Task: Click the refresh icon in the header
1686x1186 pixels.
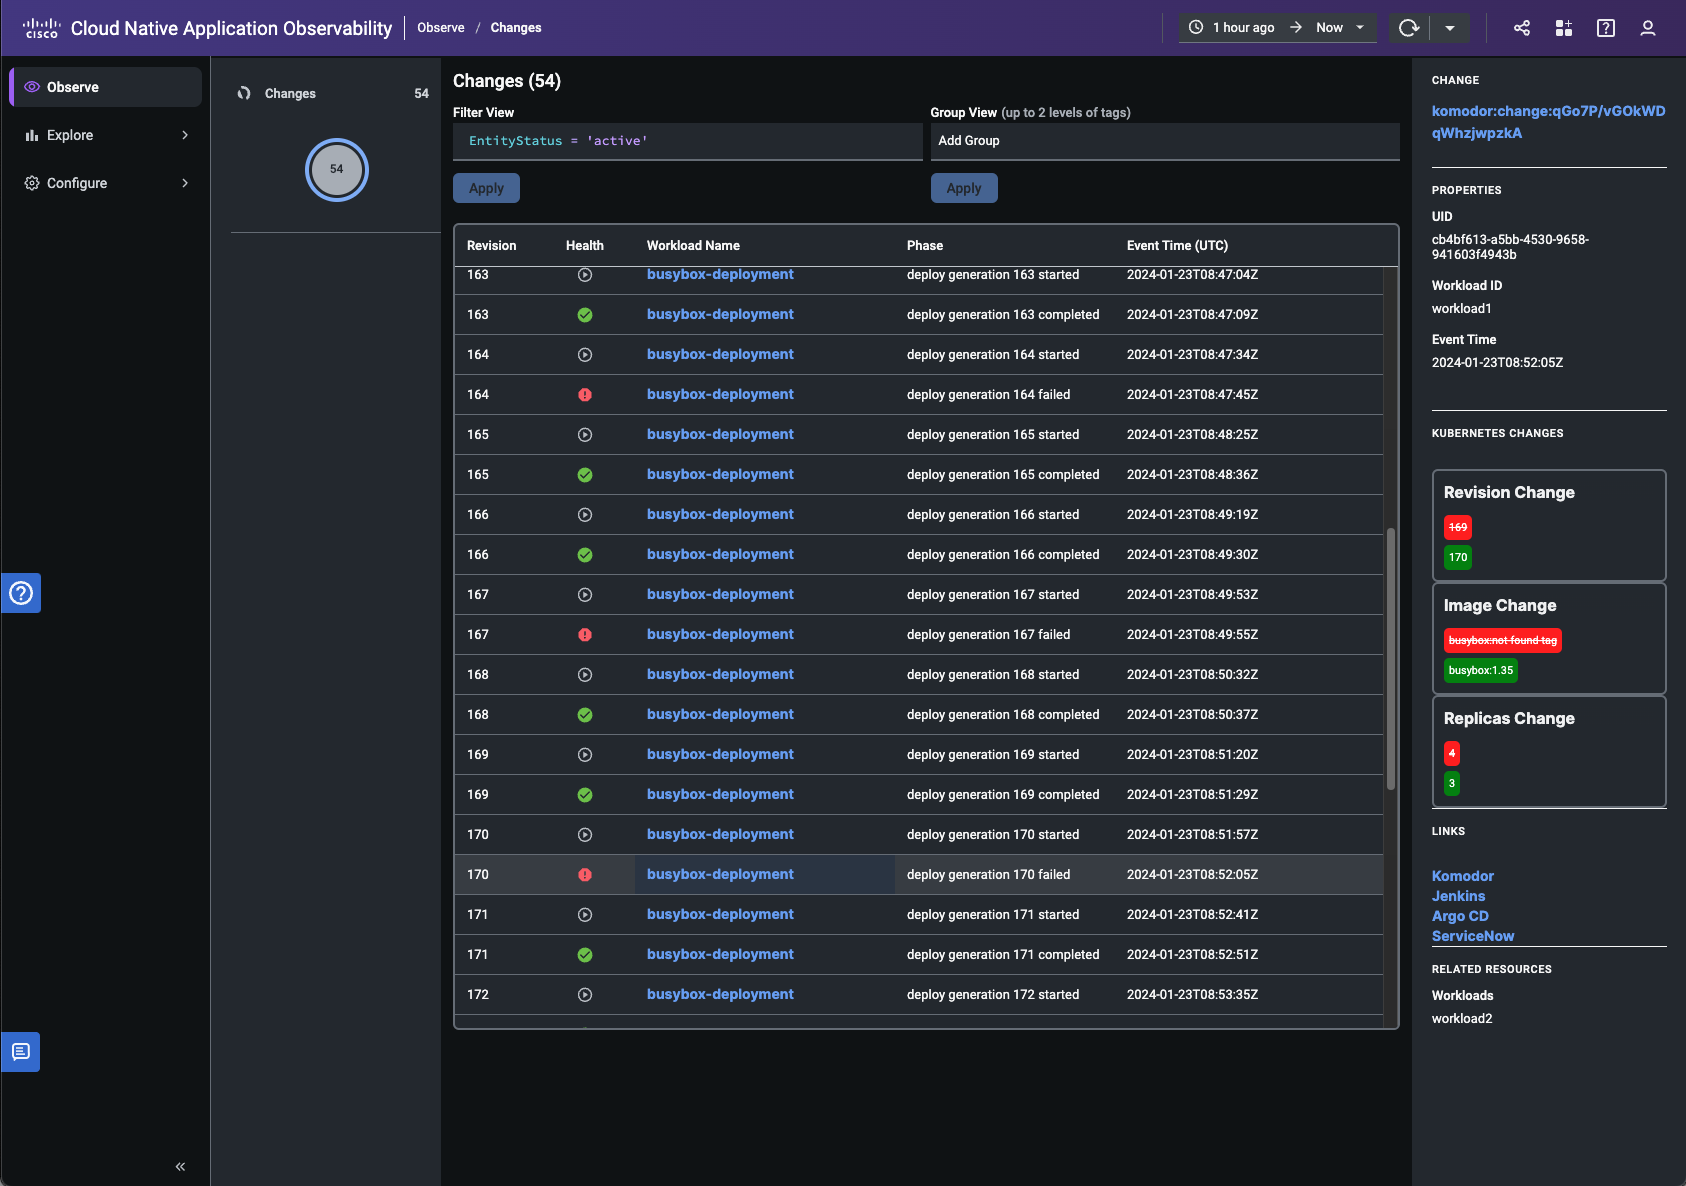Action: pyautogui.click(x=1410, y=28)
